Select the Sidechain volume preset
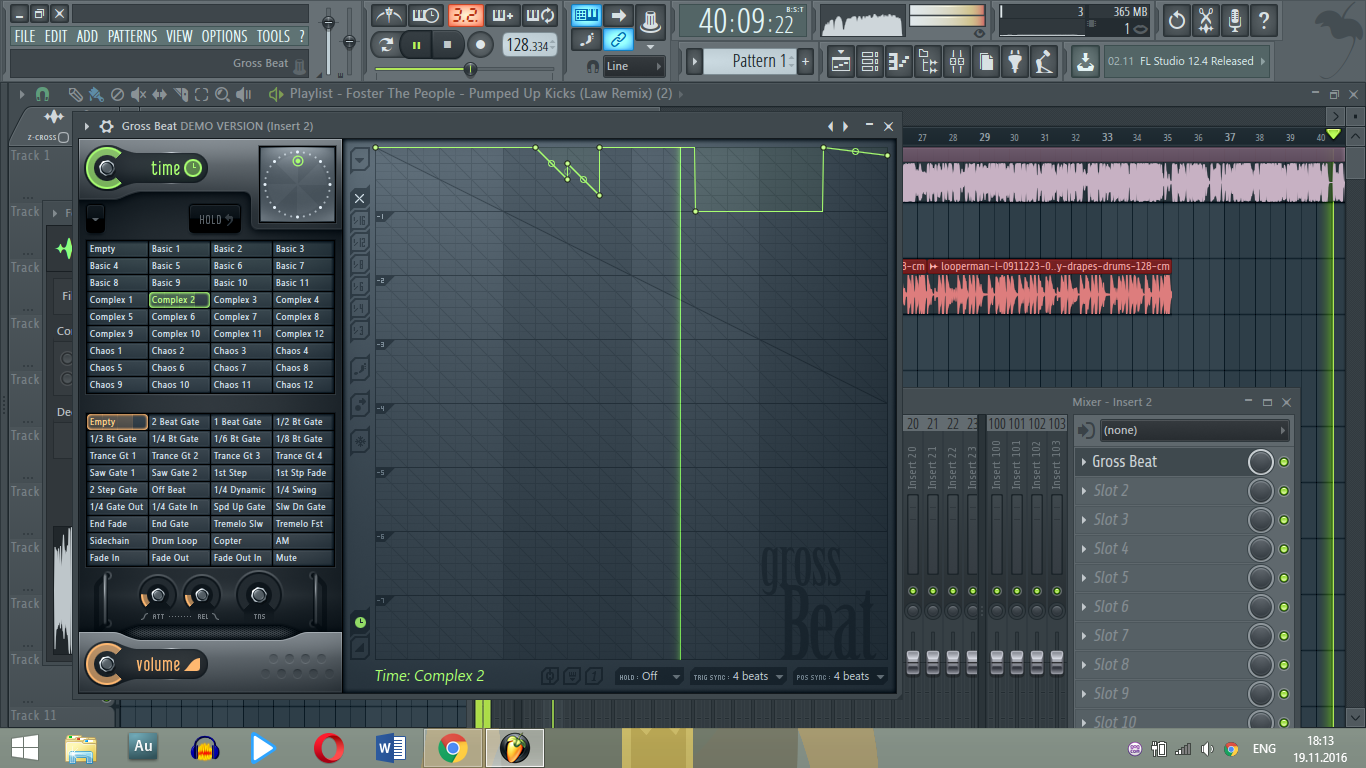1366x768 pixels. (x=117, y=541)
